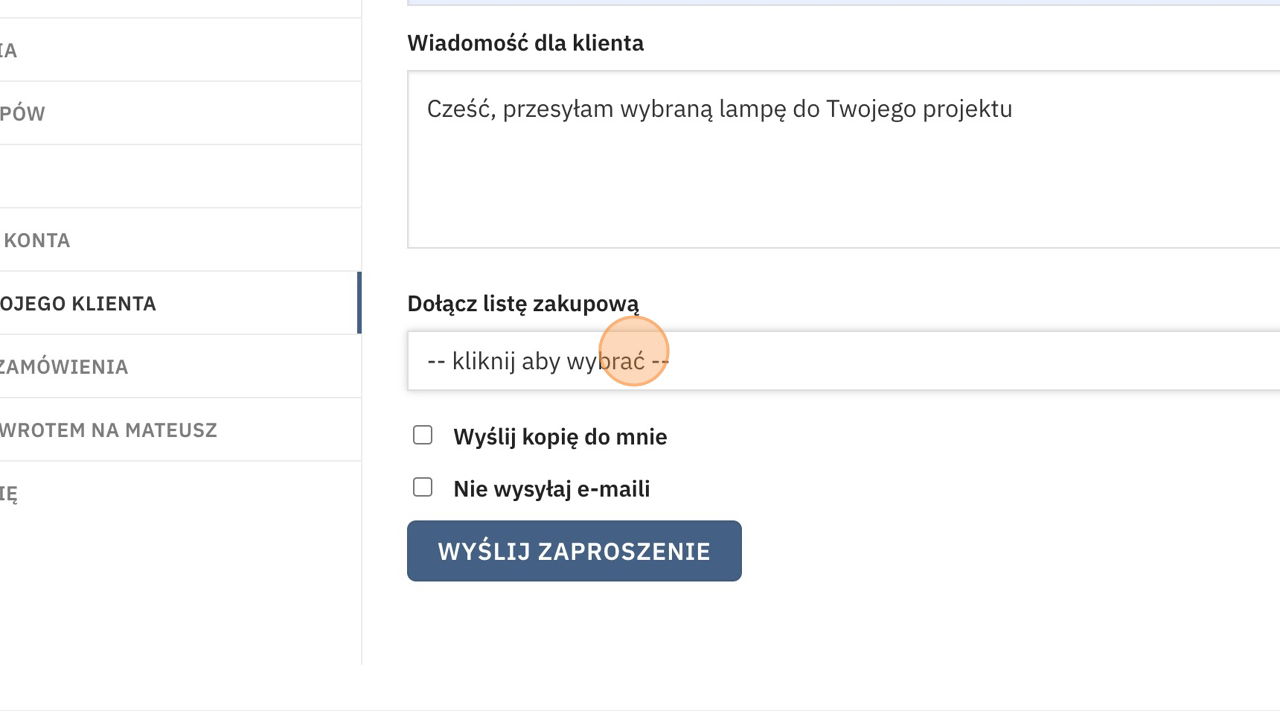This screenshot has width=1280, height=714.
Task: Click the "Wiadomość dla klienta" field label
Action: (525, 43)
